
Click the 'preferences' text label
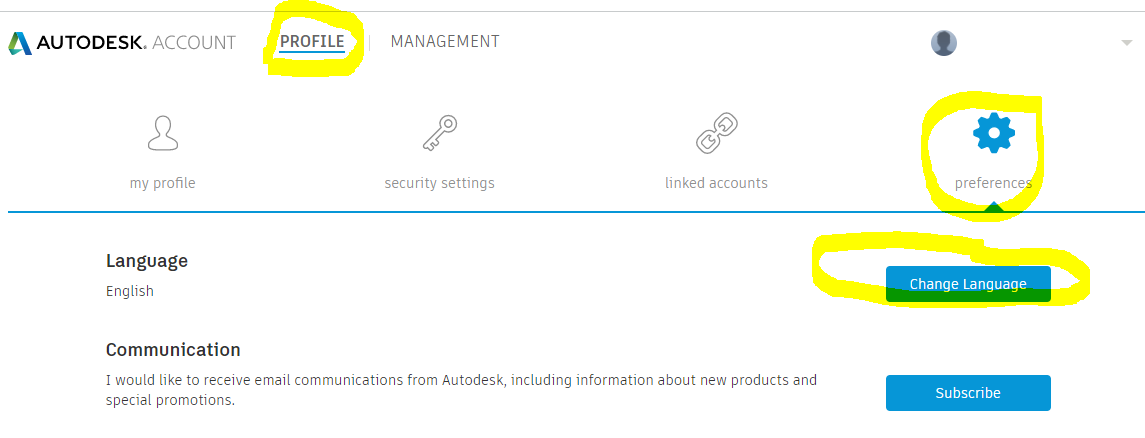tap(993, 183)
